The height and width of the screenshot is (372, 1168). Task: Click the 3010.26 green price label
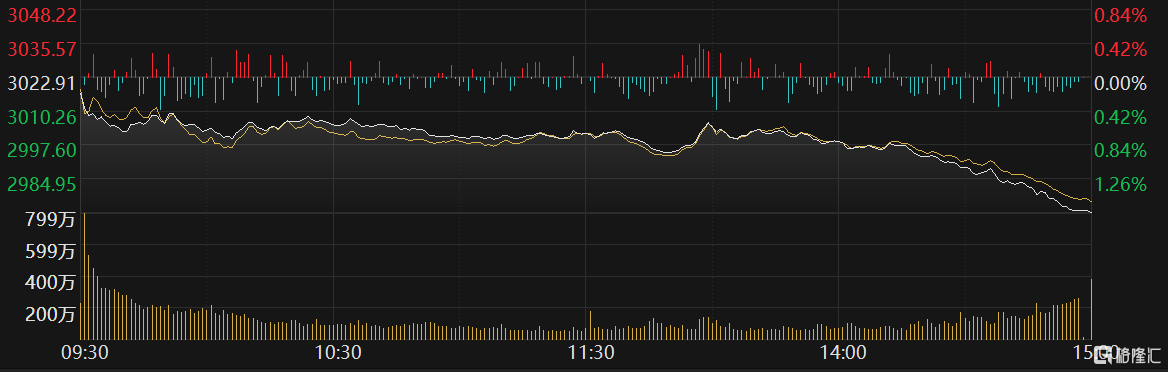(42, 117)
